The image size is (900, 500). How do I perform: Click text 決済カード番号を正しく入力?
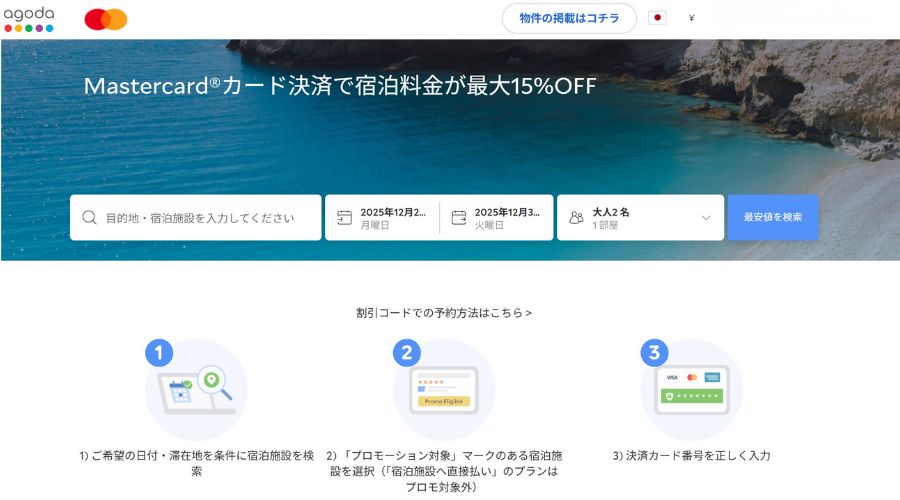(692, 455)
